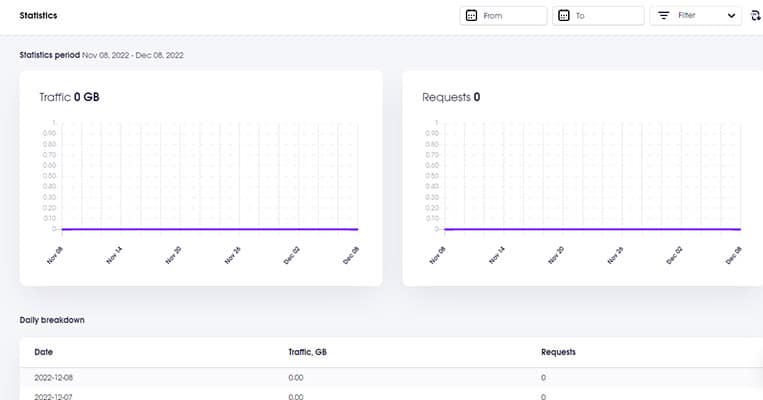
Task: Select the Statistics page heading
Action: (x=38, y=16)
